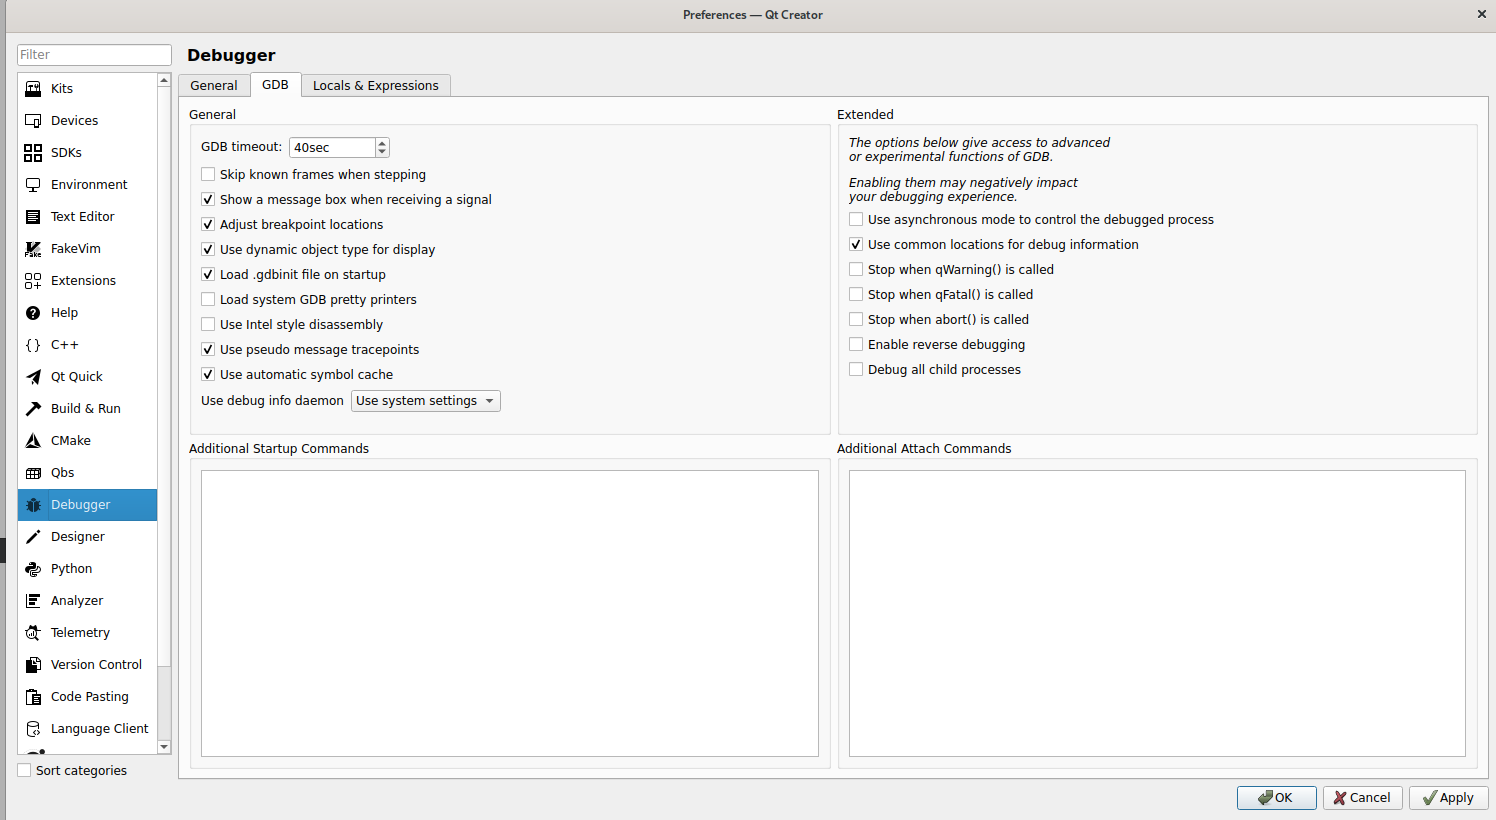Screen dimensions: 1496x820
Task: Open the CMake settings icon
Action: (x=33, y=441)
